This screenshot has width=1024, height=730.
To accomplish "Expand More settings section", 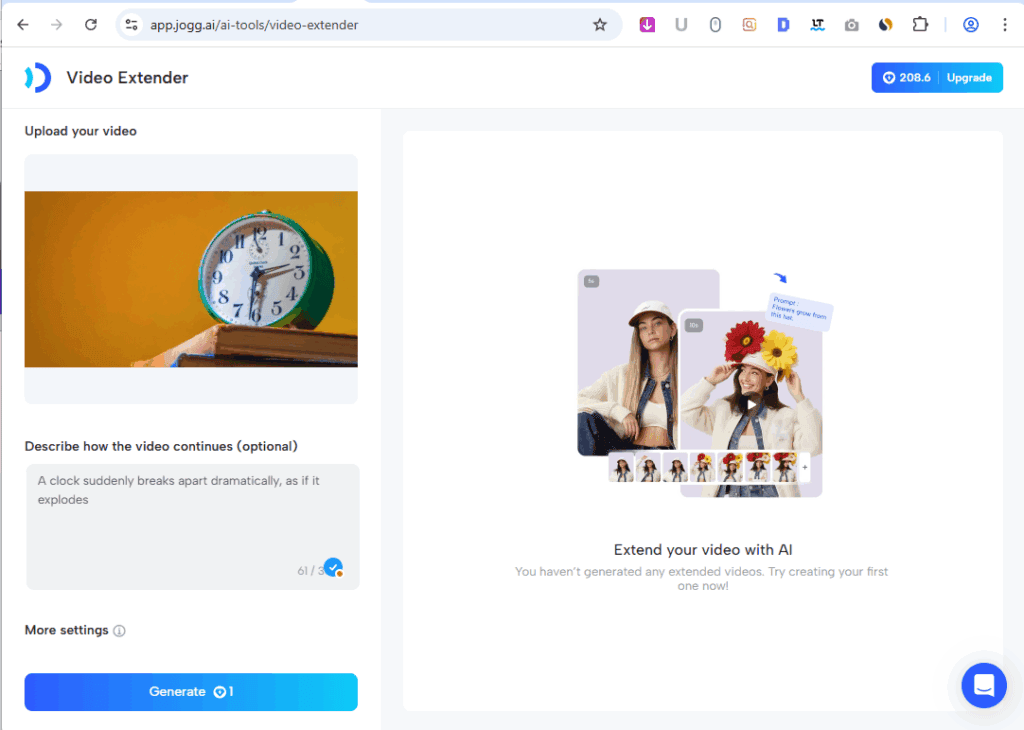I will point(66,630).
